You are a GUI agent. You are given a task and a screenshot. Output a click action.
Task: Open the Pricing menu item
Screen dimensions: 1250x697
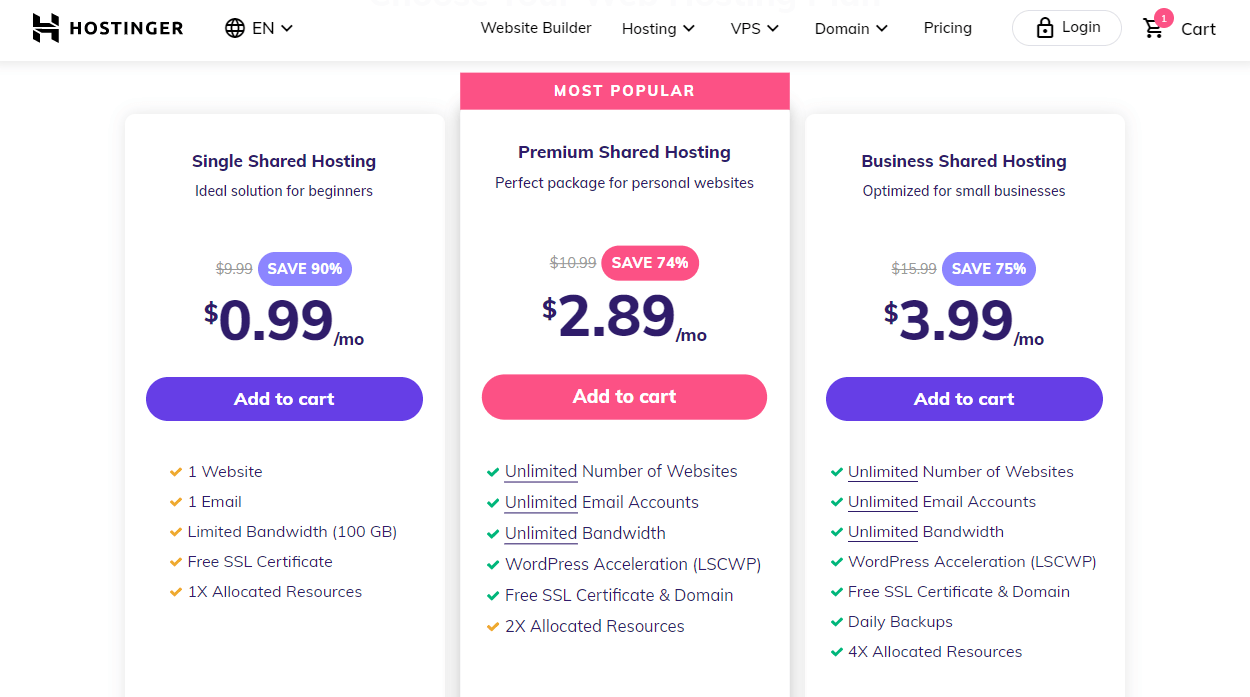[x=948, y=28]
